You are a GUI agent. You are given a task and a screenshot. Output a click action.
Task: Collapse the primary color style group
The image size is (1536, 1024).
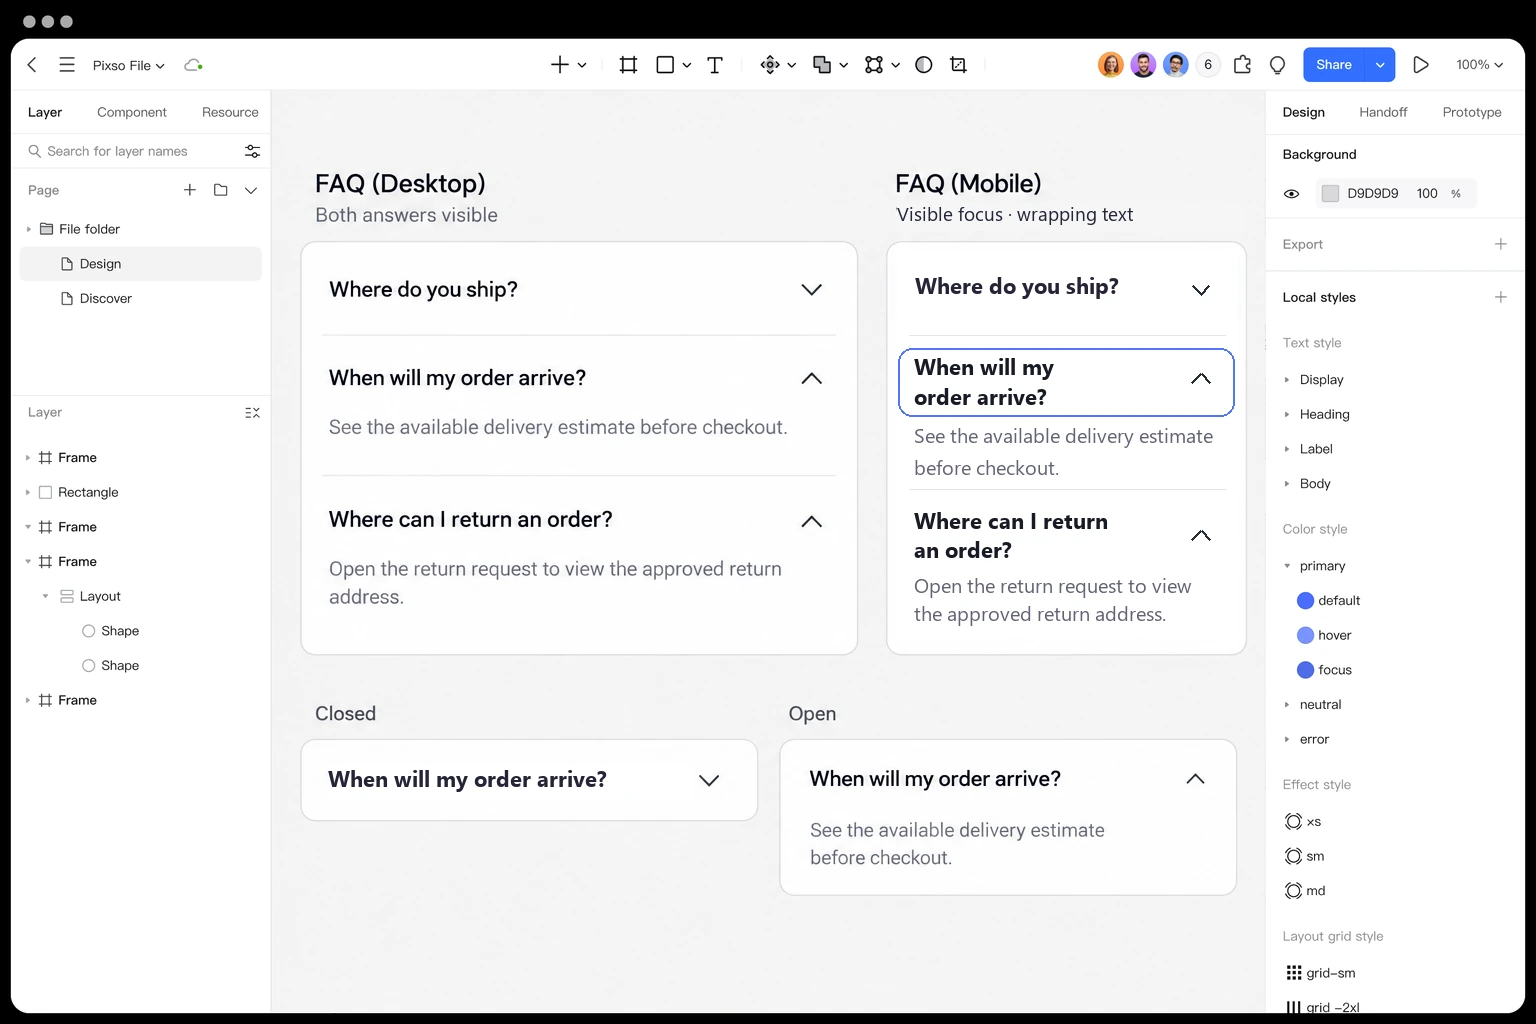tap(1287, 566)
